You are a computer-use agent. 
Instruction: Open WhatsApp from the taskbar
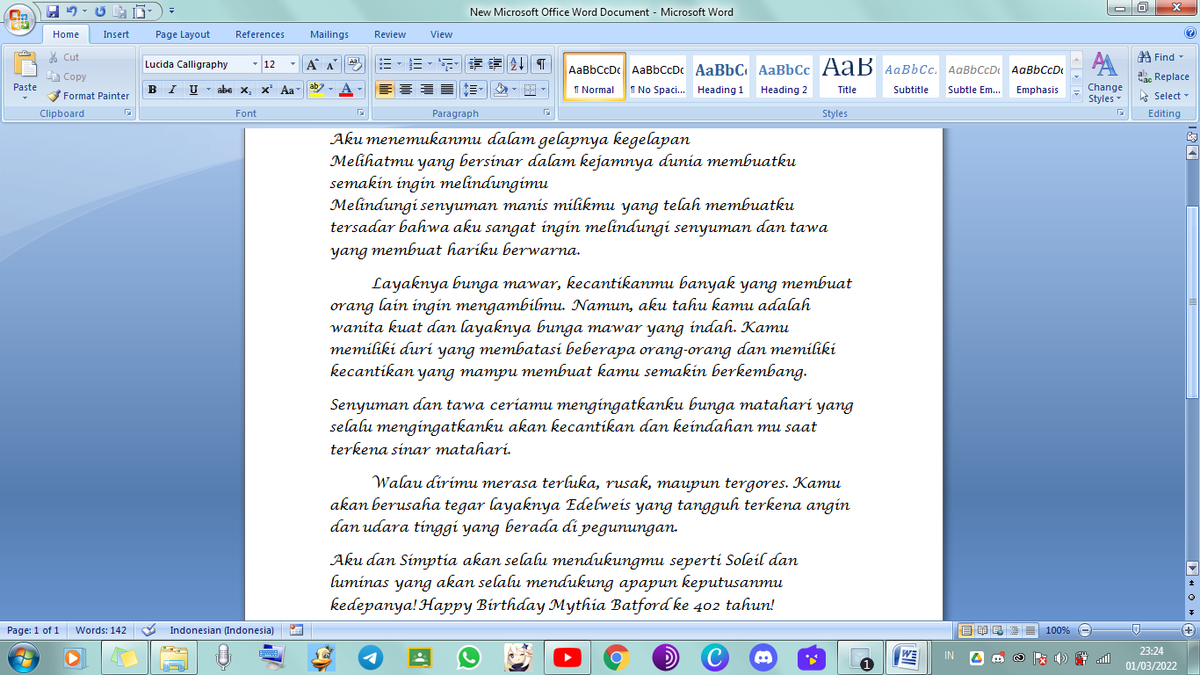pyautogui.click(x=468, y=657)
